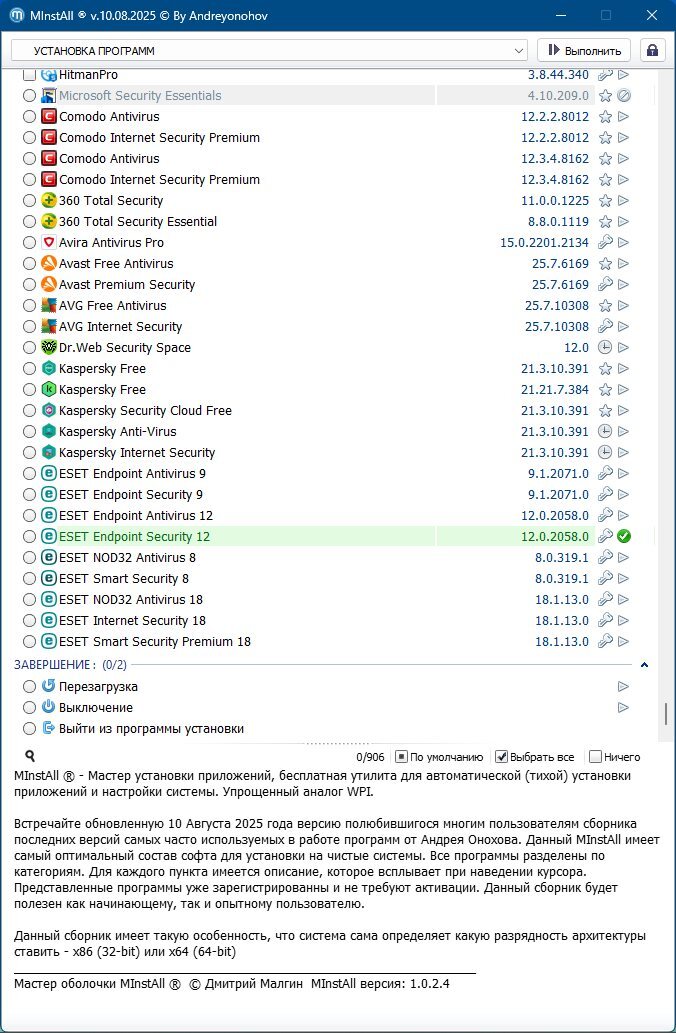Click Kaspersky Free version 21.21.7.384
The height and width of the screenshot is (1033, 676).
coord(555,389)
